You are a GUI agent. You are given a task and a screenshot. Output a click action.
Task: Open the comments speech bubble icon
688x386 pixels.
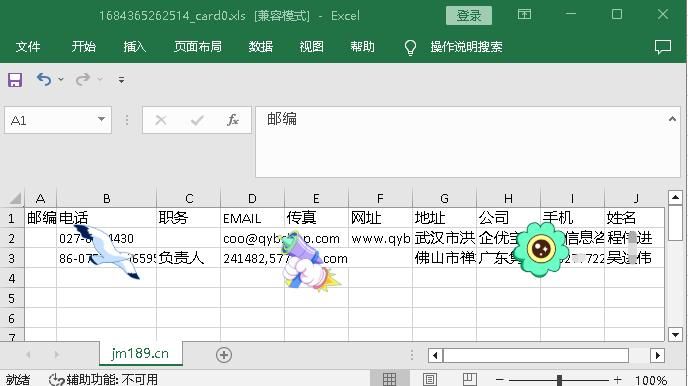[x=663, y=46]
